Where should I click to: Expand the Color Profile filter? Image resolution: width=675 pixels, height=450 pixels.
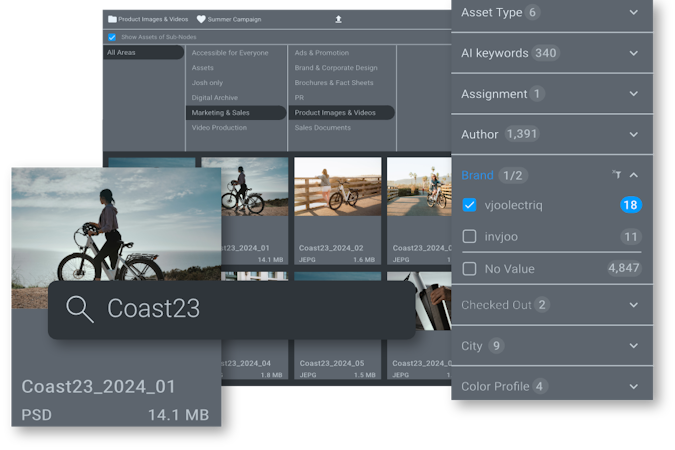tap(633, 386)
